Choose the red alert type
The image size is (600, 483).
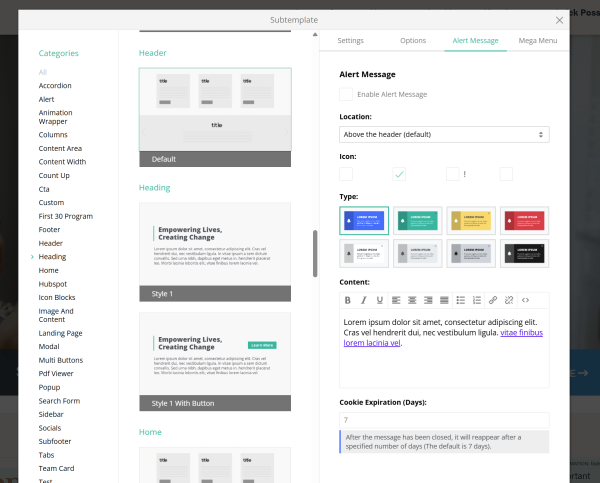click(x=524, y=221)
